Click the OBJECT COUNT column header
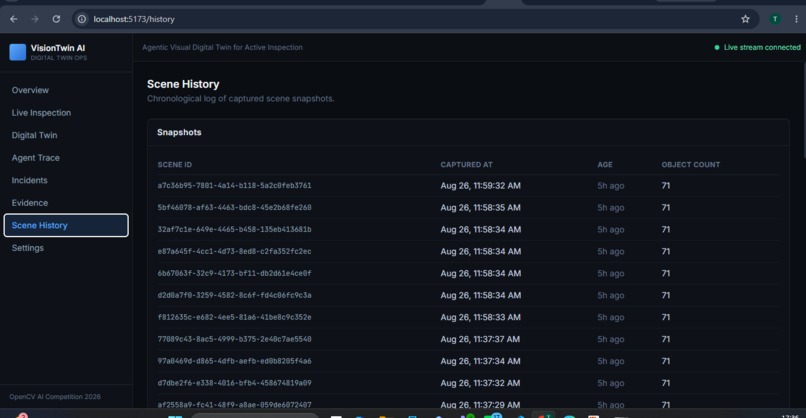Viewport: 806px width, 418px height. [x=690, y=165]
